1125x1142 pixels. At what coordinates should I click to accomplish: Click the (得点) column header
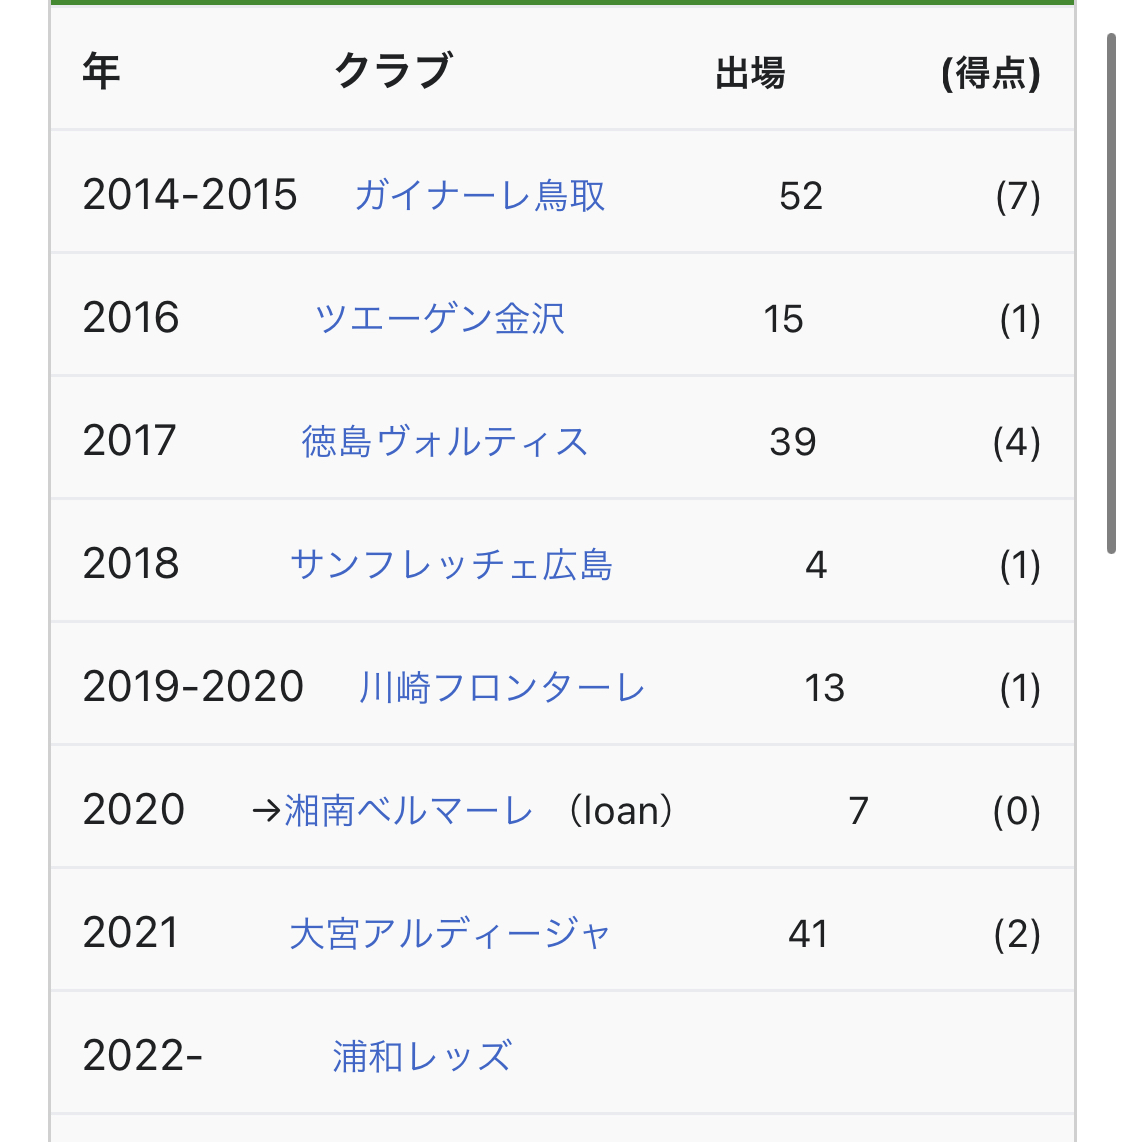[990, 73]
